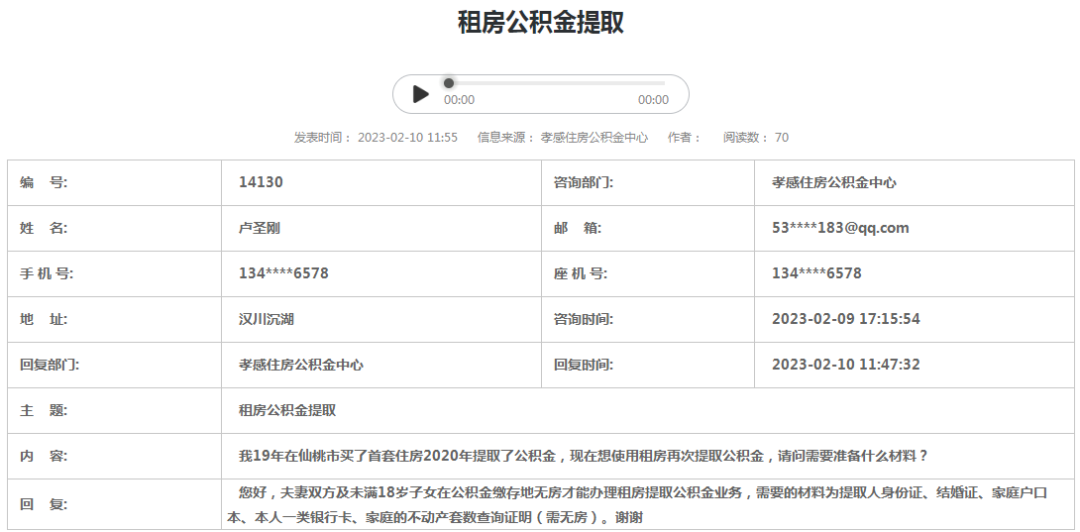Select the reference number 14130
Viewport: 1080px width, 532px height.
(x=261, y=182)
